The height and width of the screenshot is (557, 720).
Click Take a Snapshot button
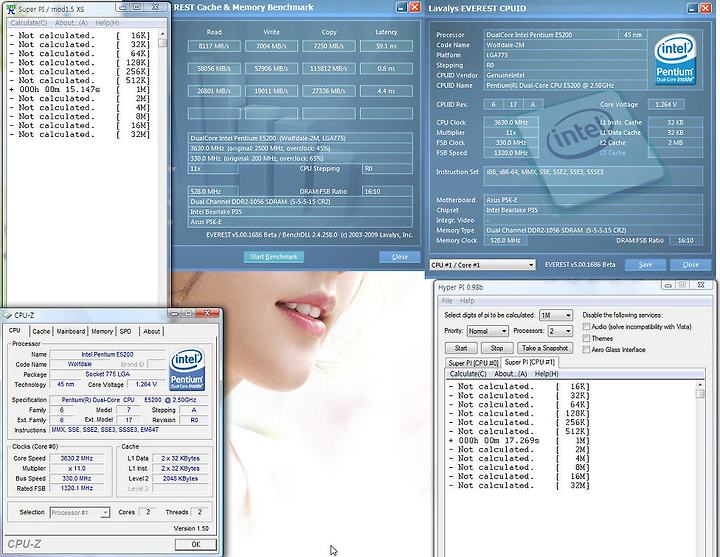(545, 348)
